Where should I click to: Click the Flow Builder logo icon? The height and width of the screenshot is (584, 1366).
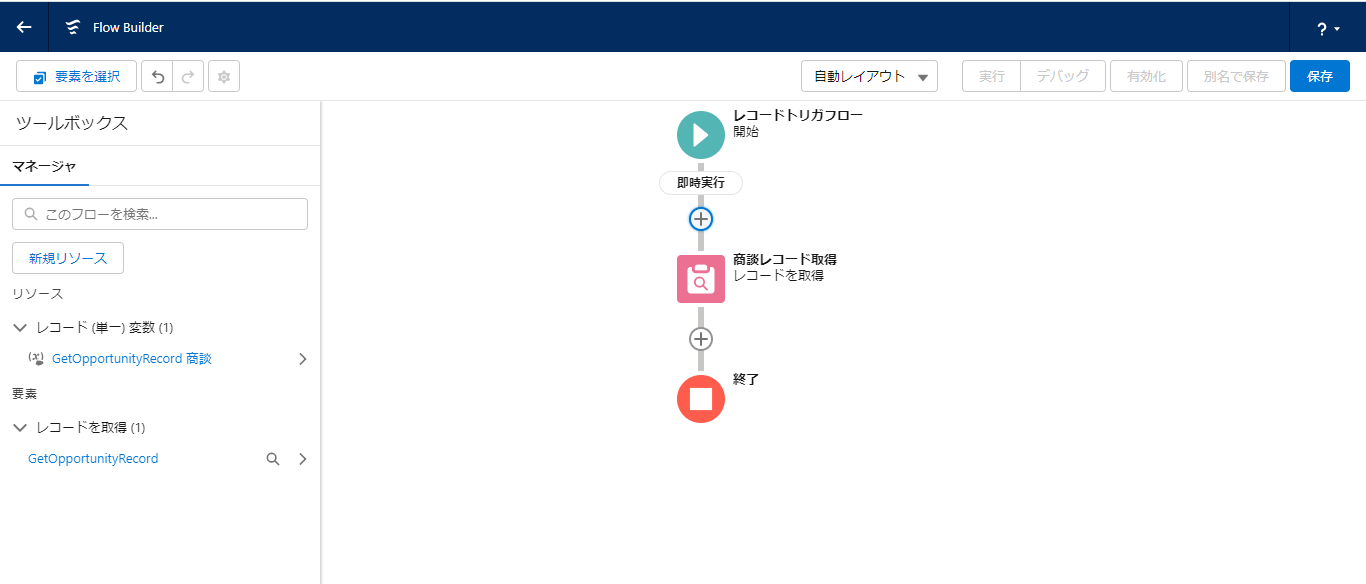[73, 27]
